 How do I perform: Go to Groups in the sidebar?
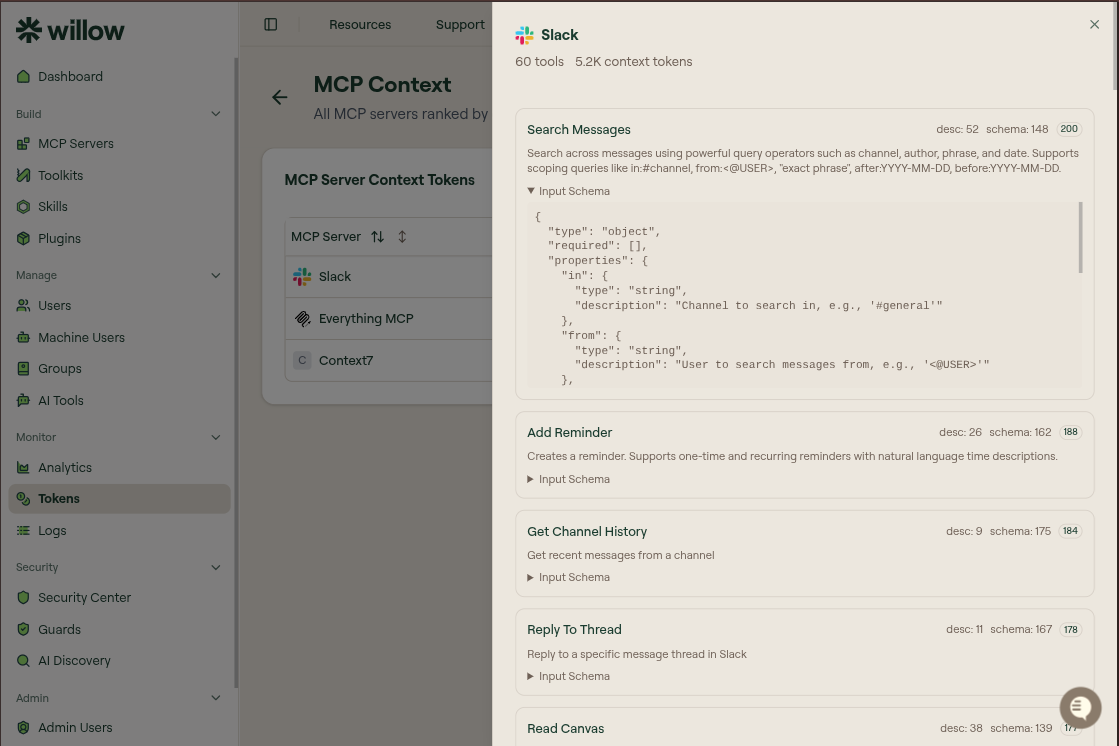pyautogui.click(x=60, y=368)
